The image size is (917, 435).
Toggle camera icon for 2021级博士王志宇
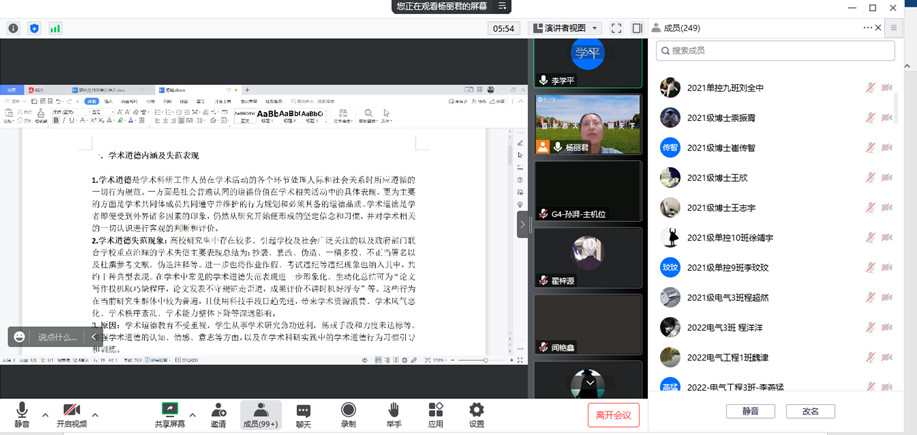[887, 208]
